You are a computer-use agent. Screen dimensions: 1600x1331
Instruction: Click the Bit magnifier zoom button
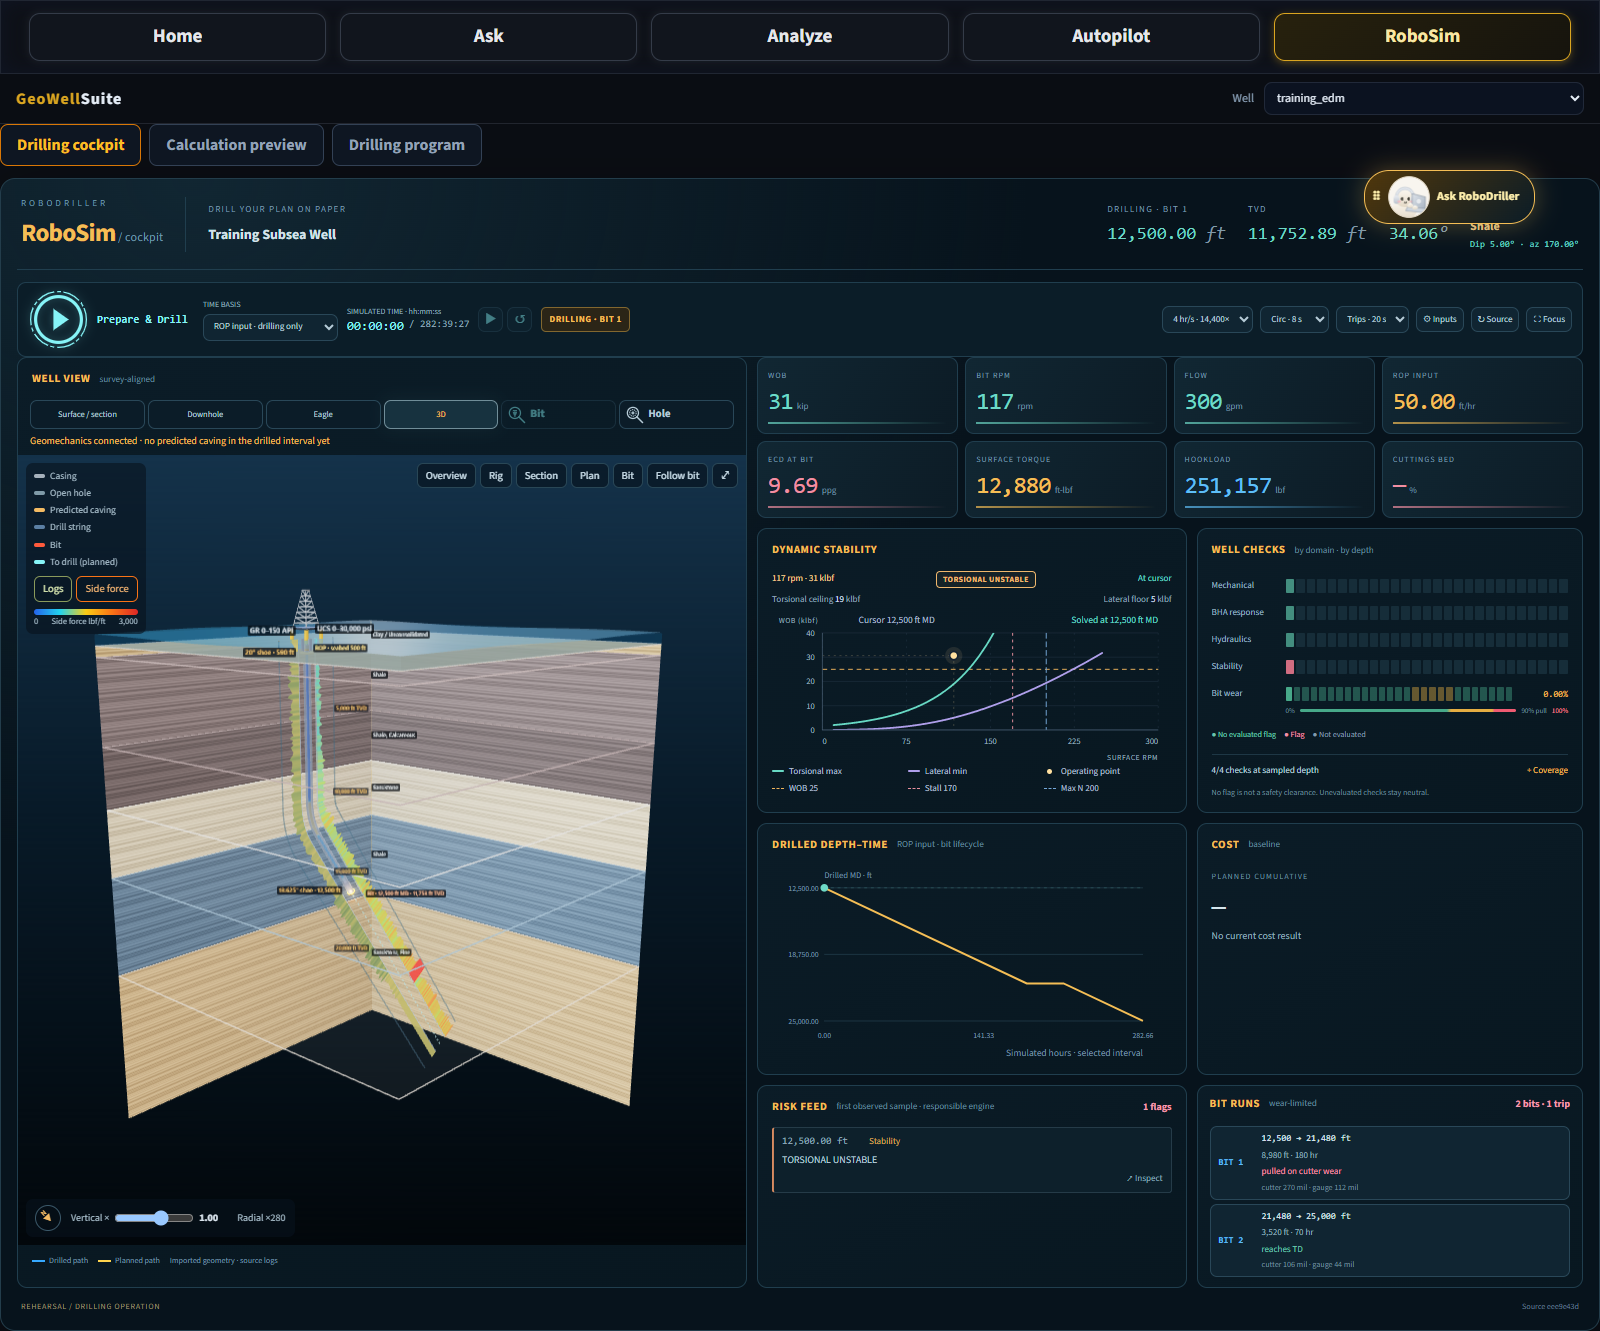[x=558, y=414]
